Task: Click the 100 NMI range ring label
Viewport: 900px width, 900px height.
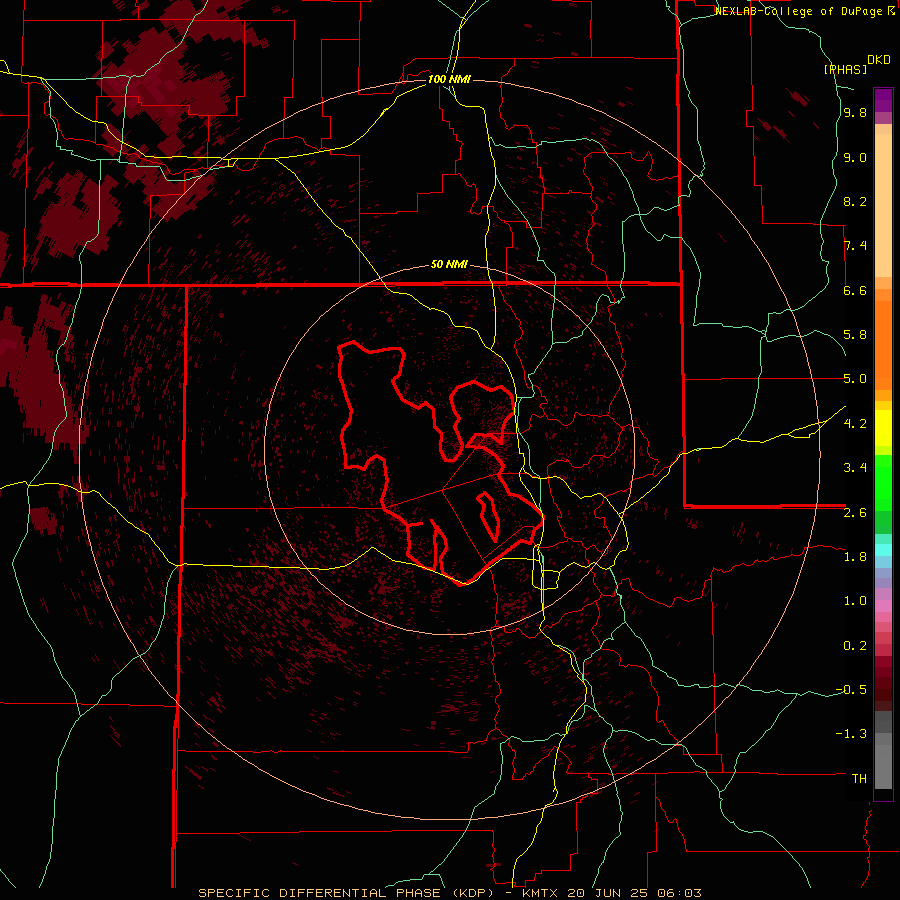Action: tap(449, 79)
